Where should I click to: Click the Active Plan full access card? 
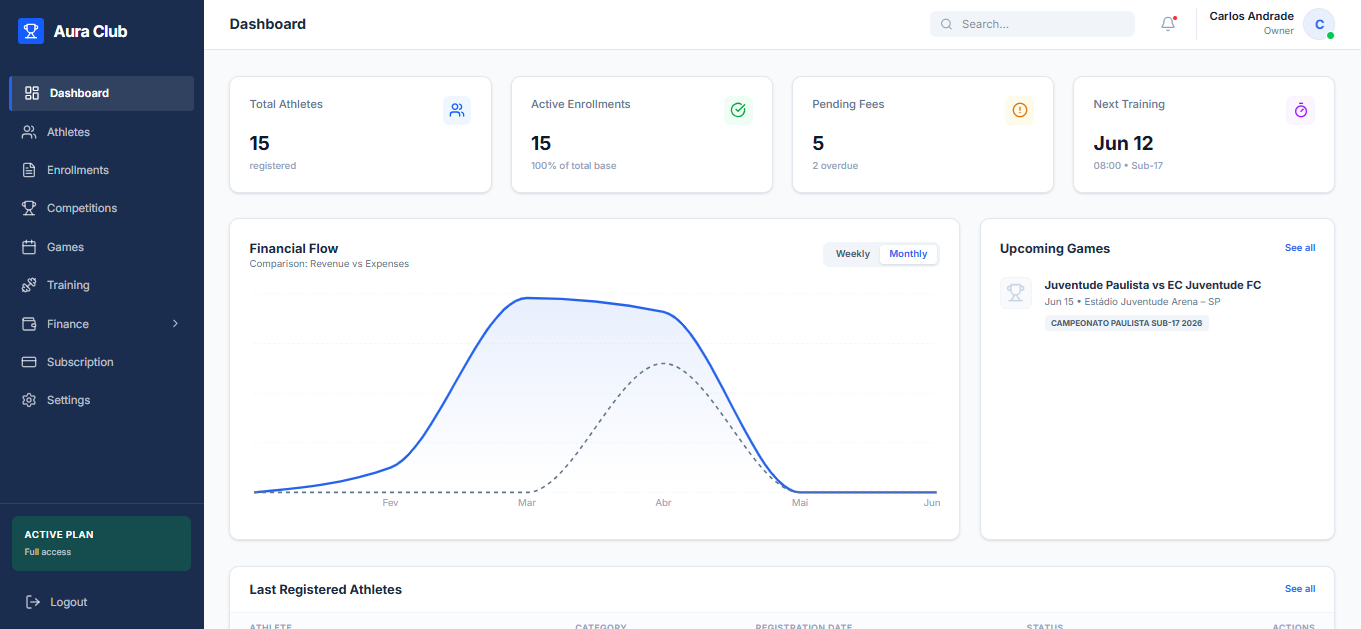click(101, 543)
